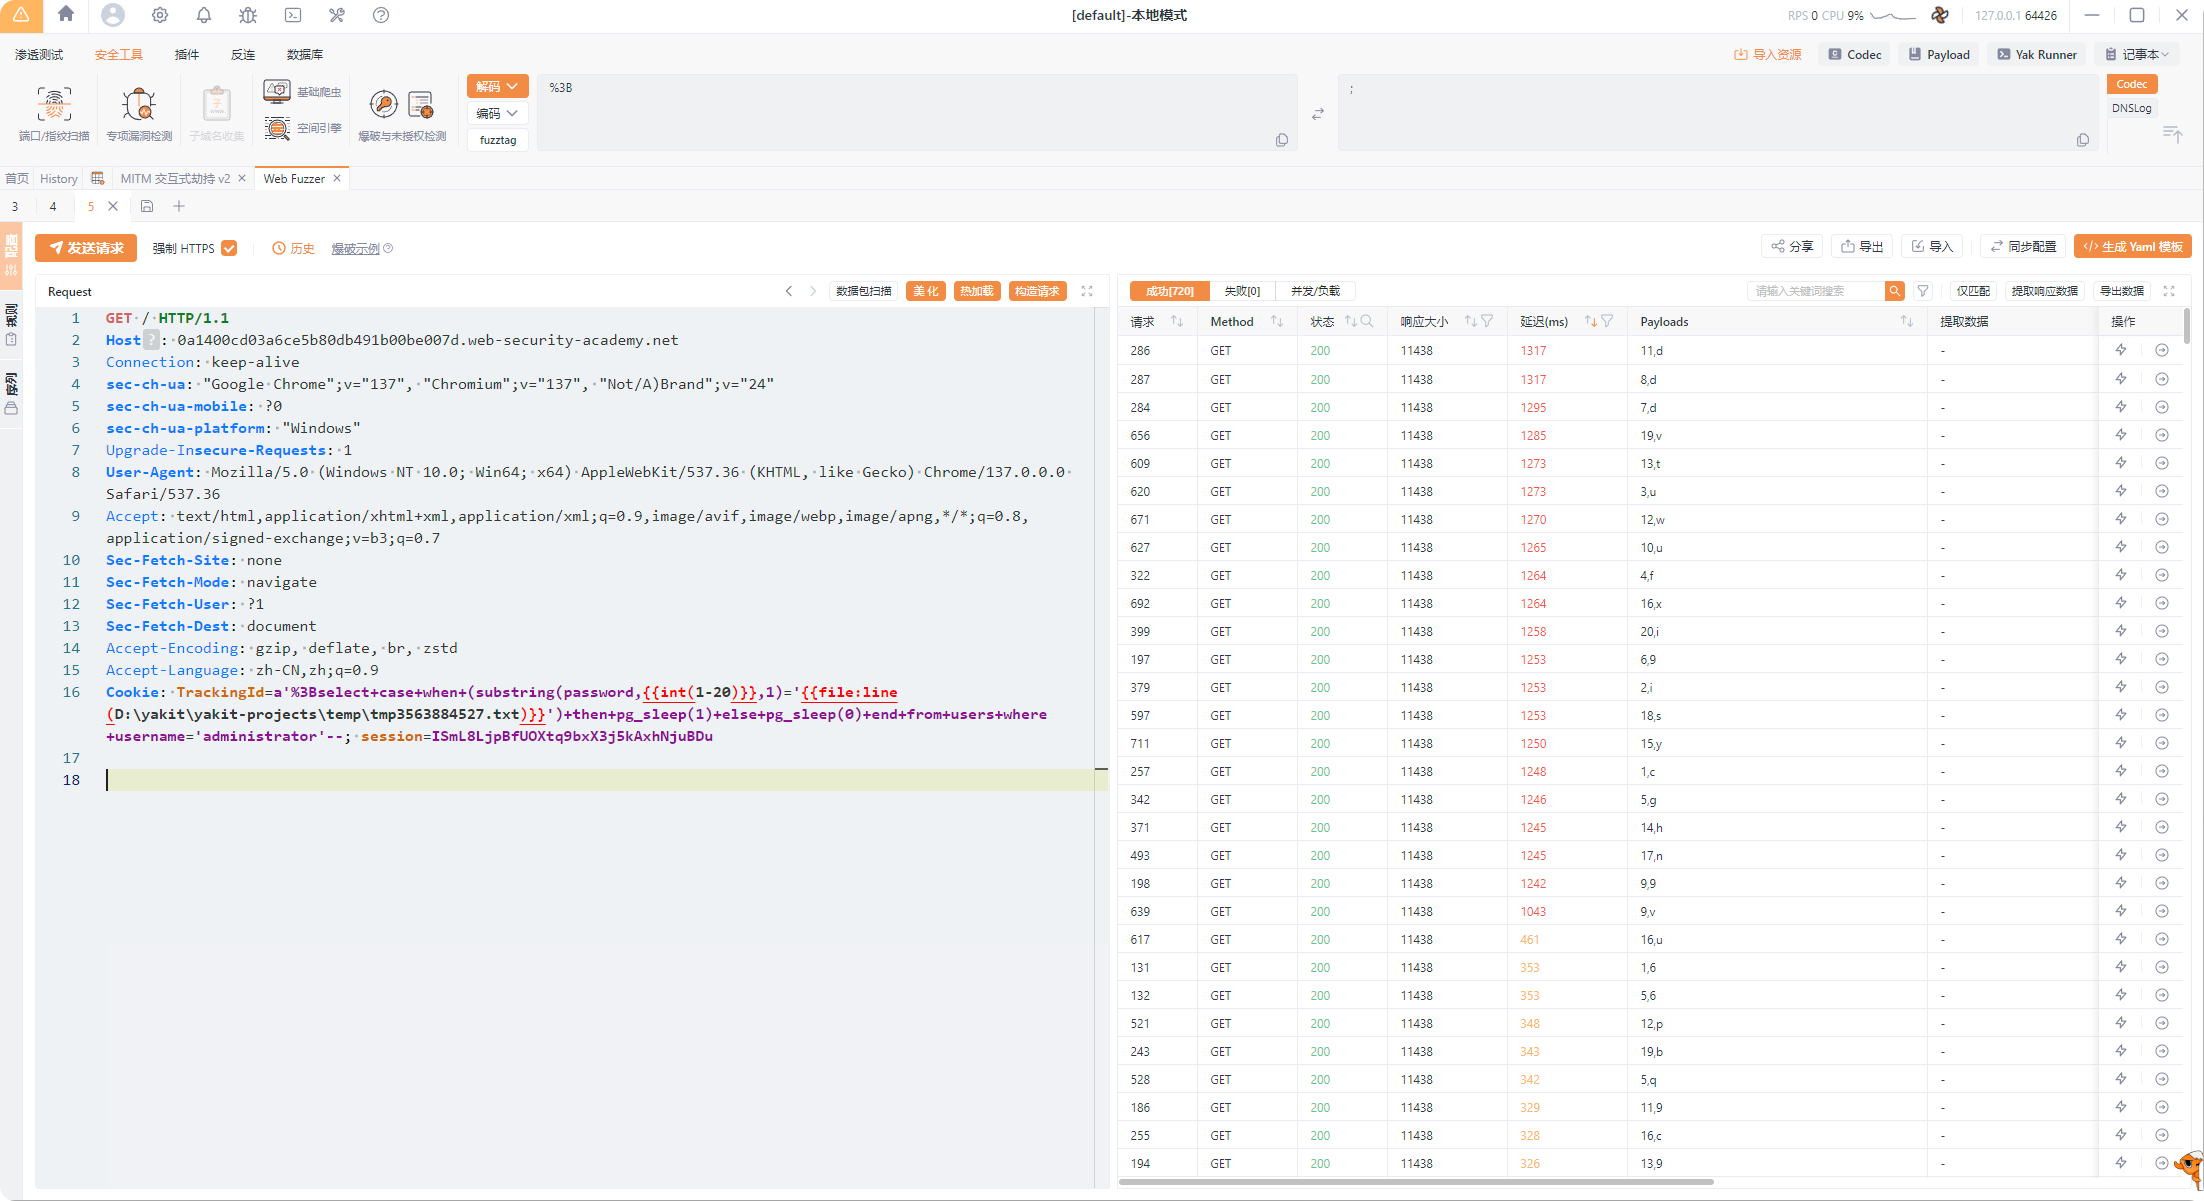Image resolution: width=2204 pixels, height=1201 pixels.
Task: Click the horizontal scrollbar under results table
Action: tap(1415, 1182)
